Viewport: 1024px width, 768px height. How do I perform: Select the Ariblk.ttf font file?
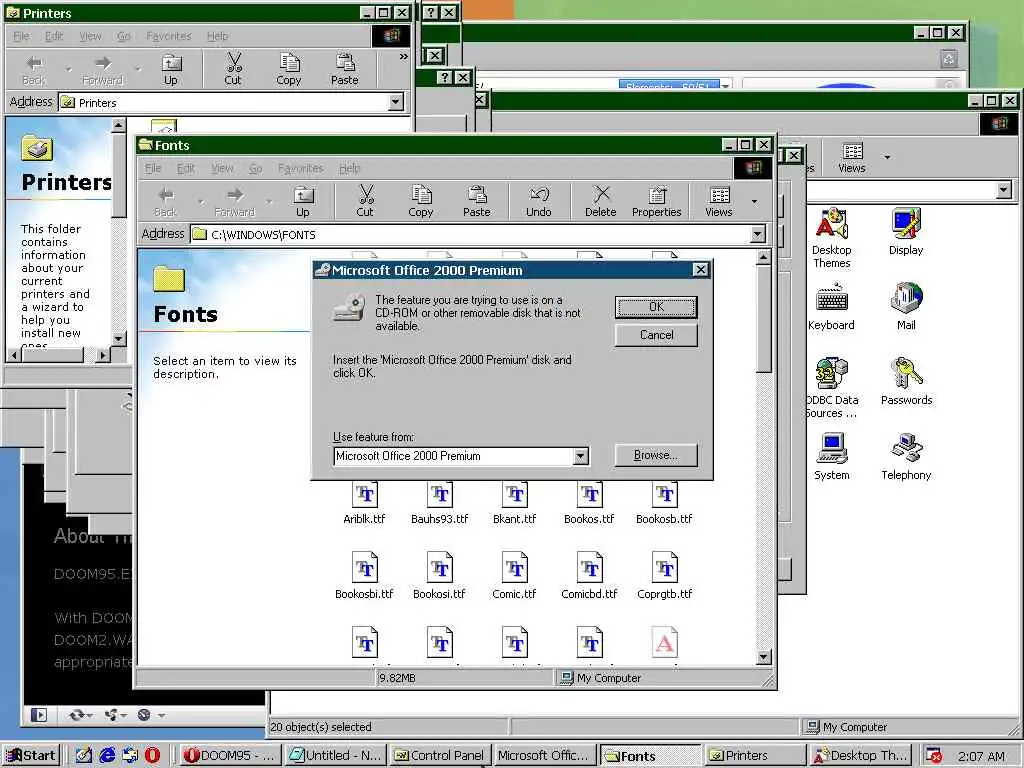(x=364, y=504)
